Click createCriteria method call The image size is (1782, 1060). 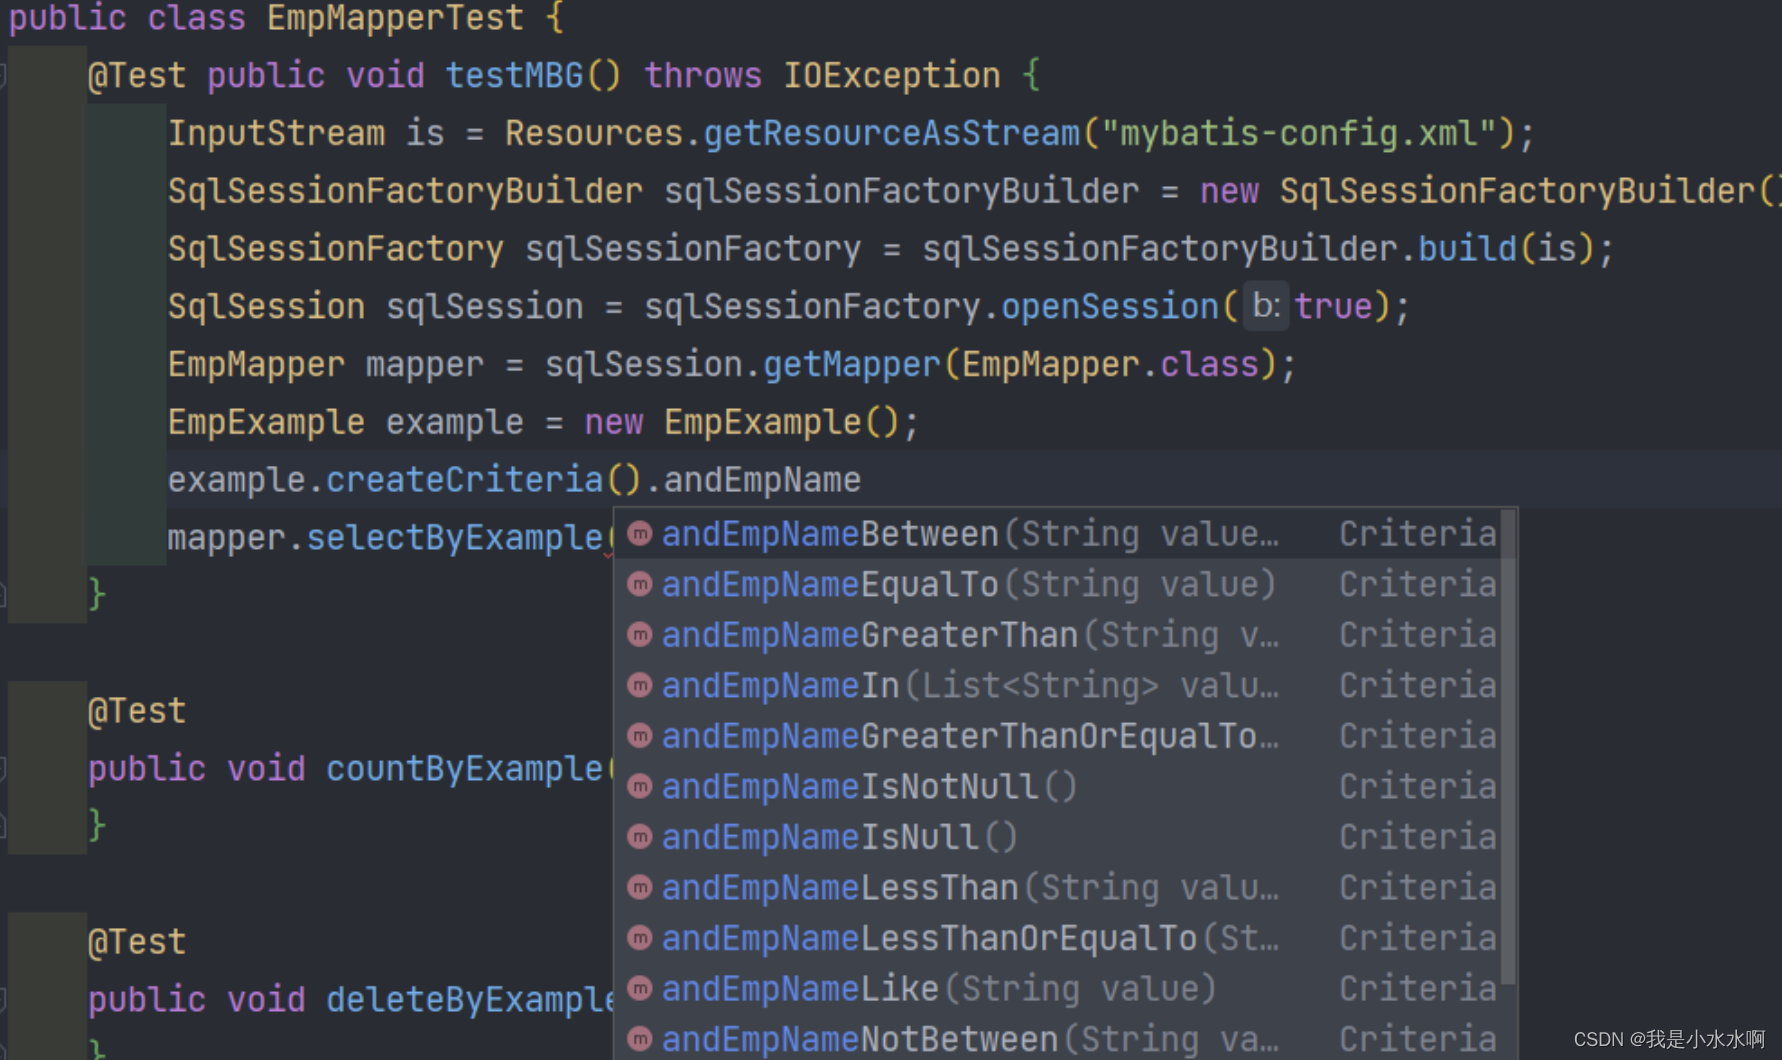click(x=465, y=479)
